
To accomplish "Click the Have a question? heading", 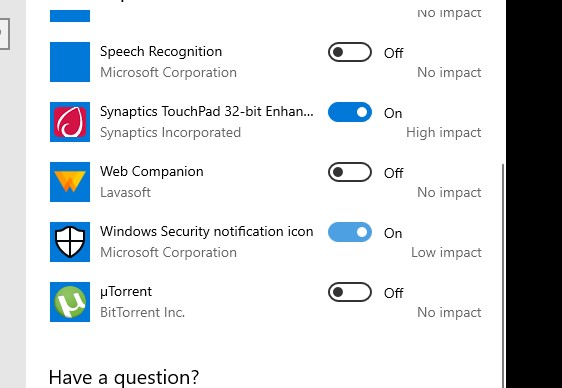I will [x=124, y=377].
